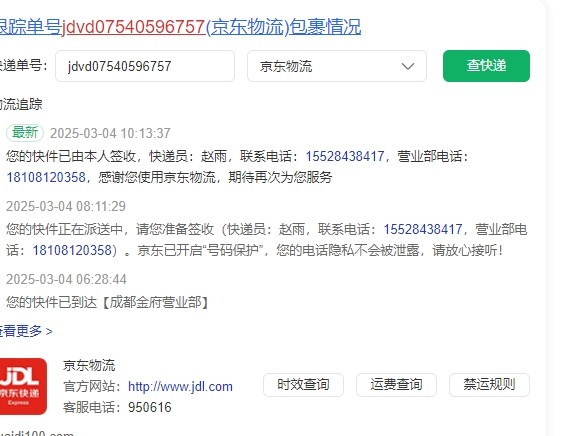Select the 京东物流 courier combo box
Image resolution: width=565 pixels, height=436 pixels.
[x=337, y=66]
